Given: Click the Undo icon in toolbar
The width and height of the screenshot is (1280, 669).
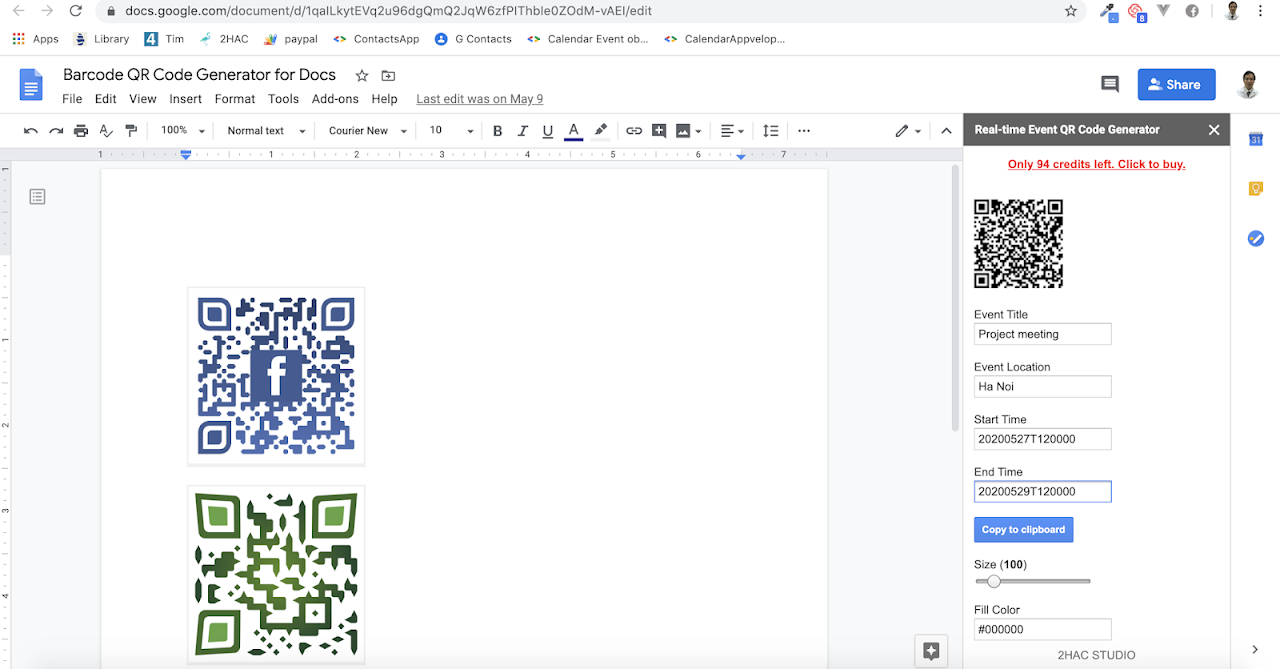Looking at the screenshot, I should click(x=31, y=131).
